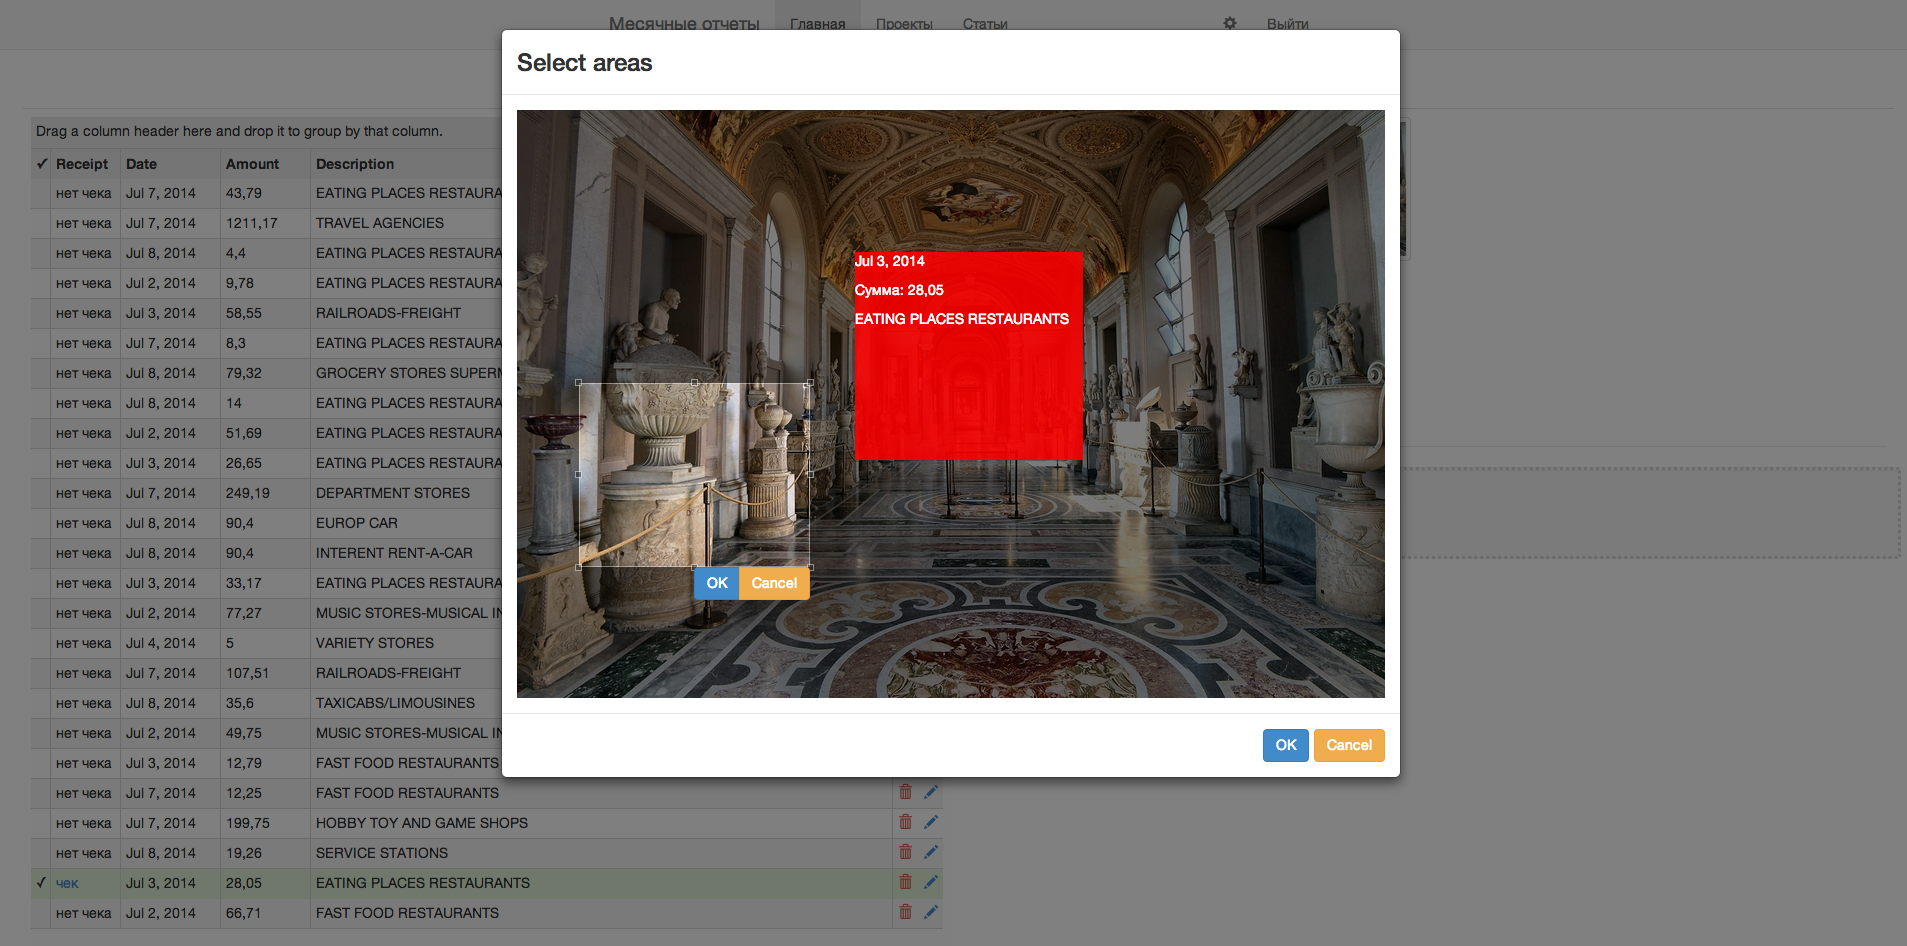Edit the 28,05 EATING PLACES RESTAURANTS row
The width and height of the screenshot is (1907, 946).
click(931, 882)
